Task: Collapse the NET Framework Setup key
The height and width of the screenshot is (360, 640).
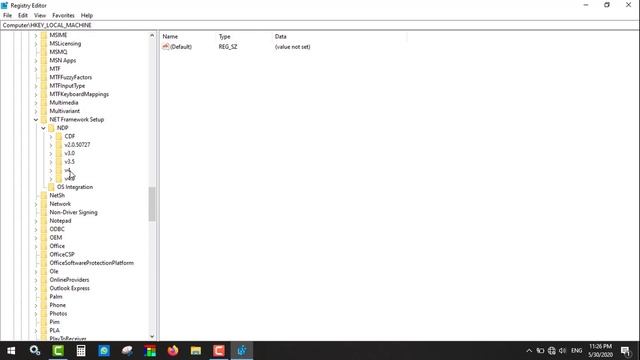Action: 36,120
